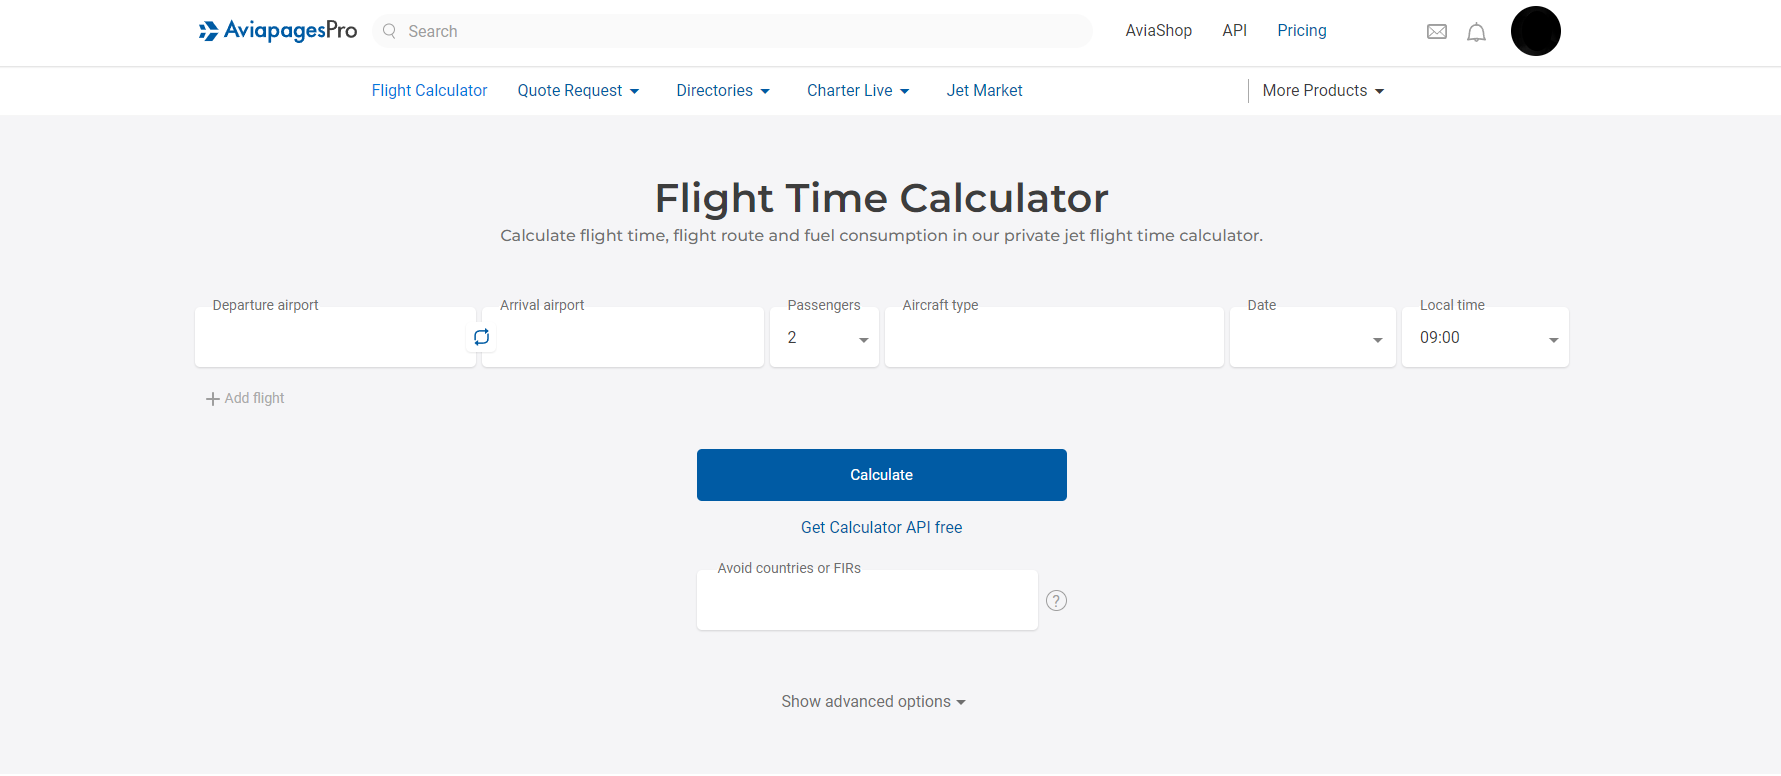This screenshot has width=1781, height=776.
Task: Open the Local time dropdown
Action: point(1485,337)
